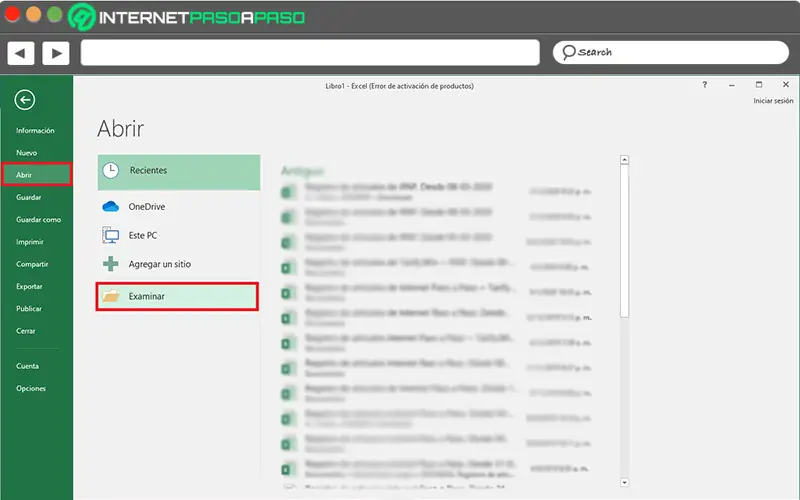The width and height of the screenshot is (800, 500).
Task: Choose Exportar from the sidebar
Action: click(x=29, y=286)
